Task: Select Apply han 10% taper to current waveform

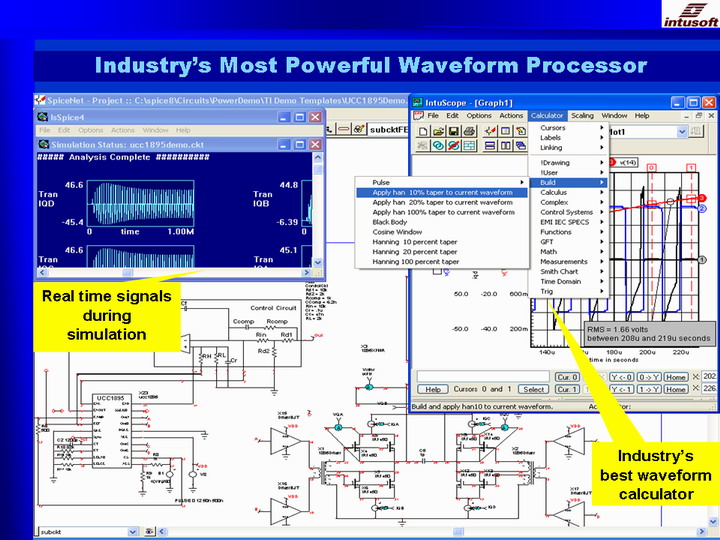Action: click(x=442, y=192)
